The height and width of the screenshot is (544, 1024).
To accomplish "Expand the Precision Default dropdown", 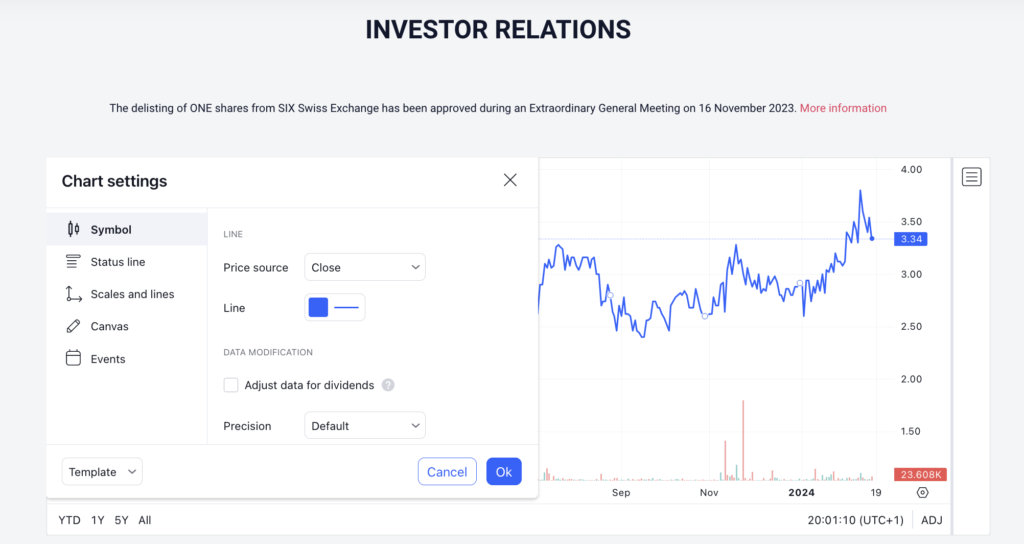I will click(x=364, y=426).
